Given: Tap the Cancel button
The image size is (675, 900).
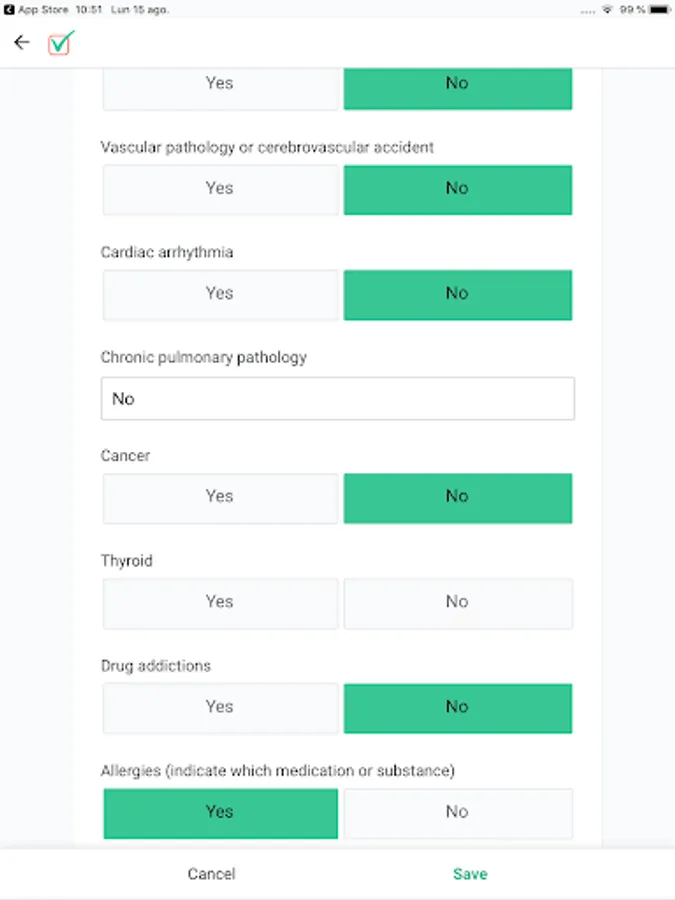Looking at the screenshot, I should coord(211,874).
